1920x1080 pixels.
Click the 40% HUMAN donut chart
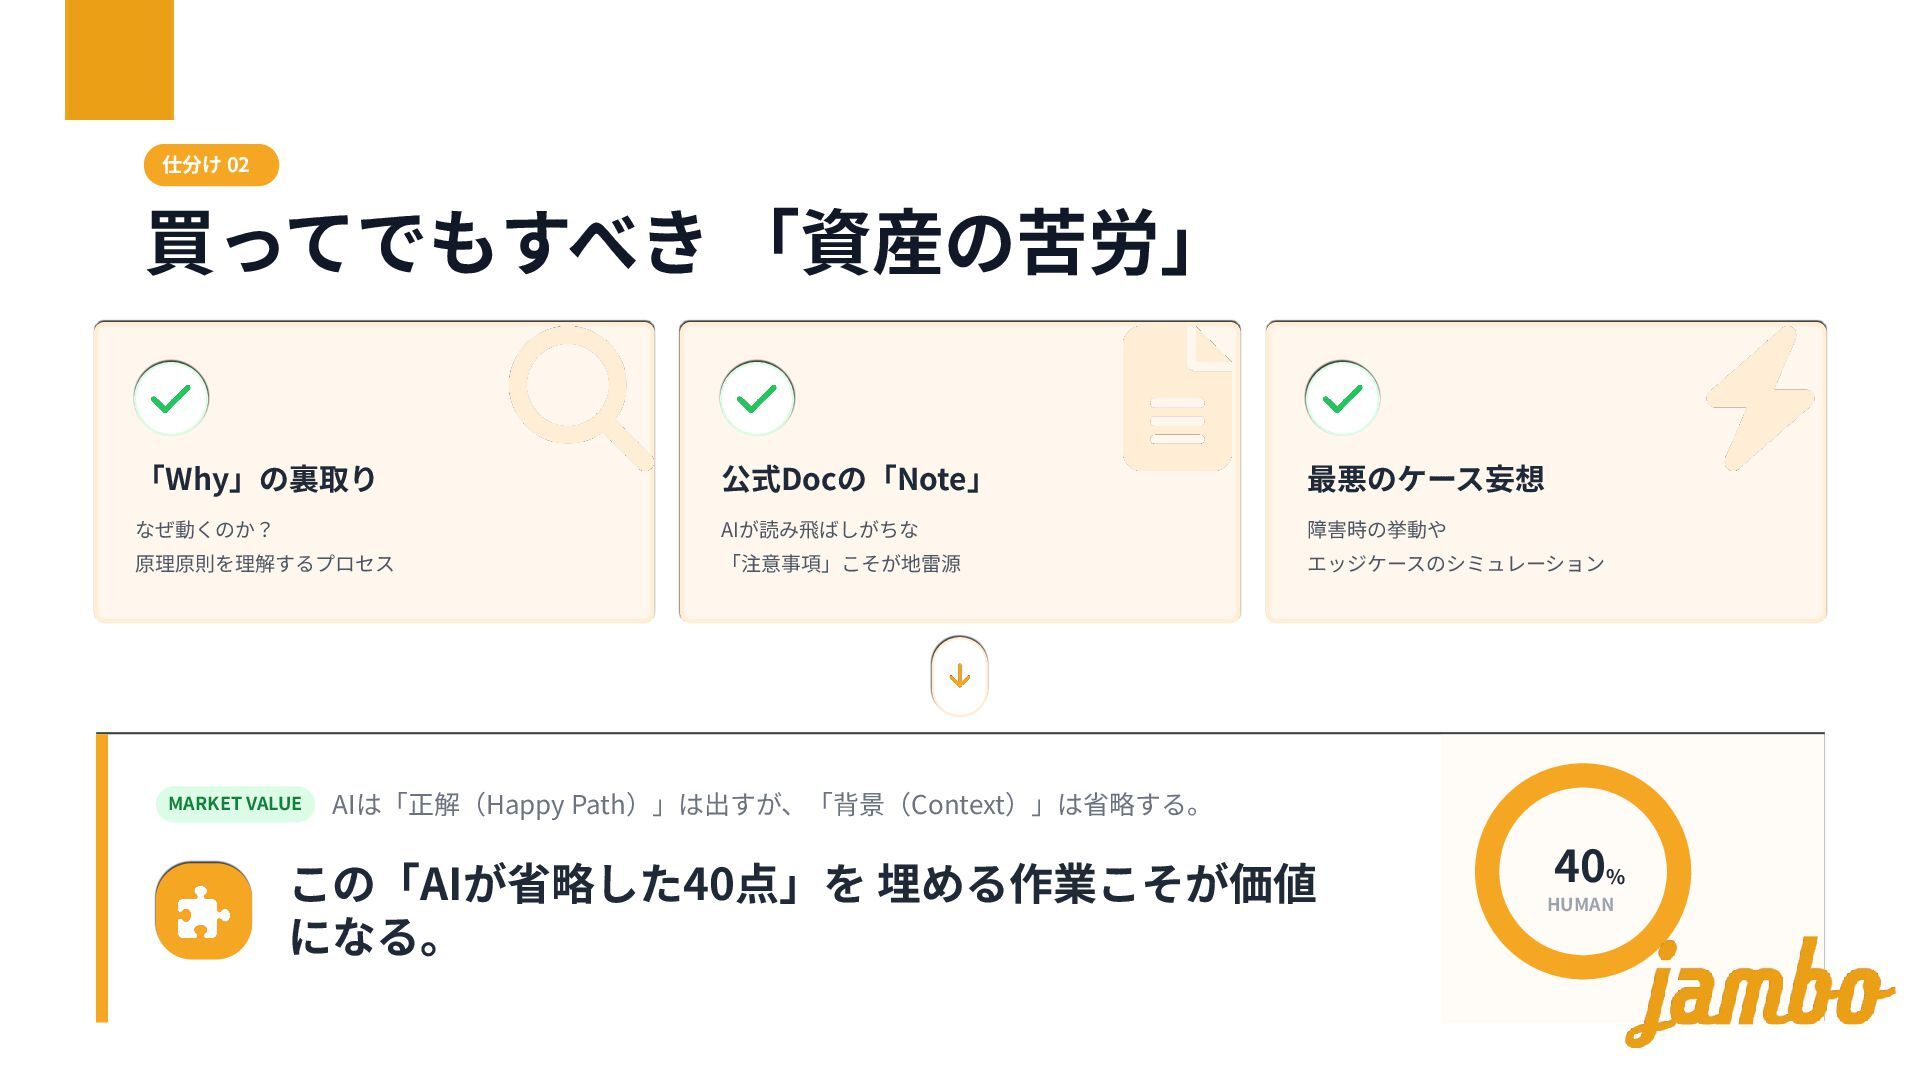point(1582,871)
